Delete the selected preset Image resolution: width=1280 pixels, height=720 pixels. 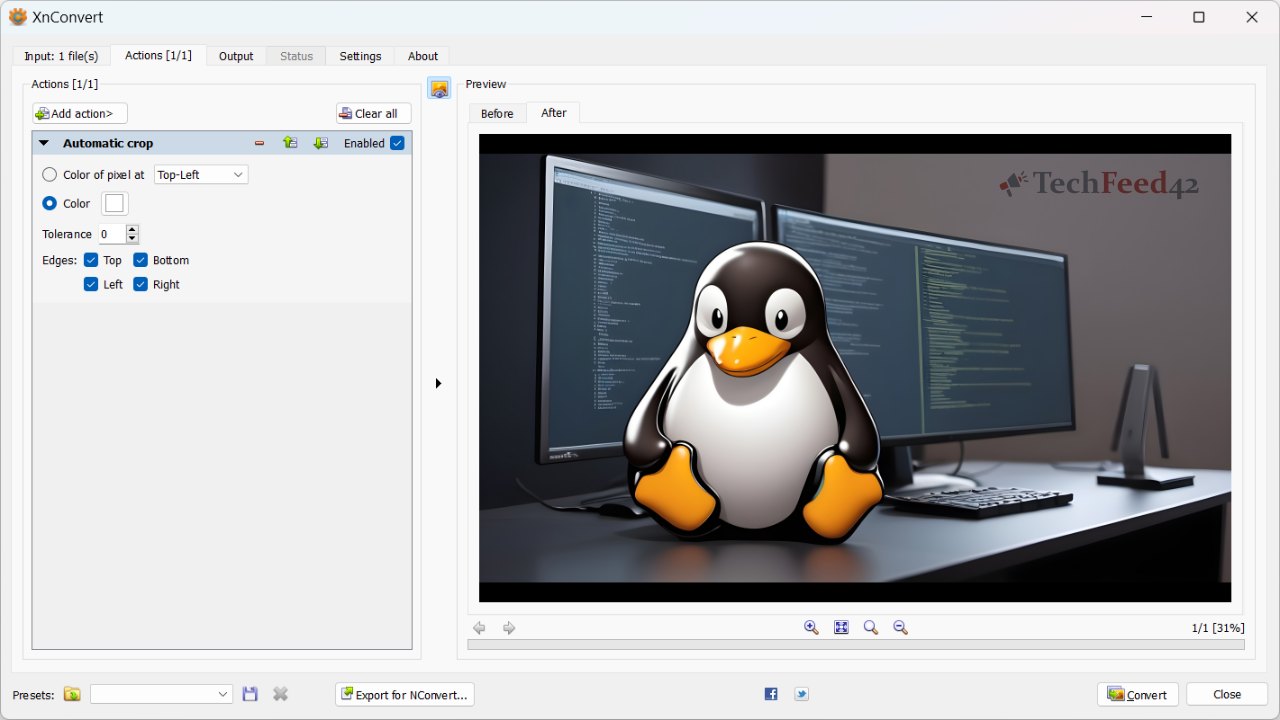coord(281,694)
